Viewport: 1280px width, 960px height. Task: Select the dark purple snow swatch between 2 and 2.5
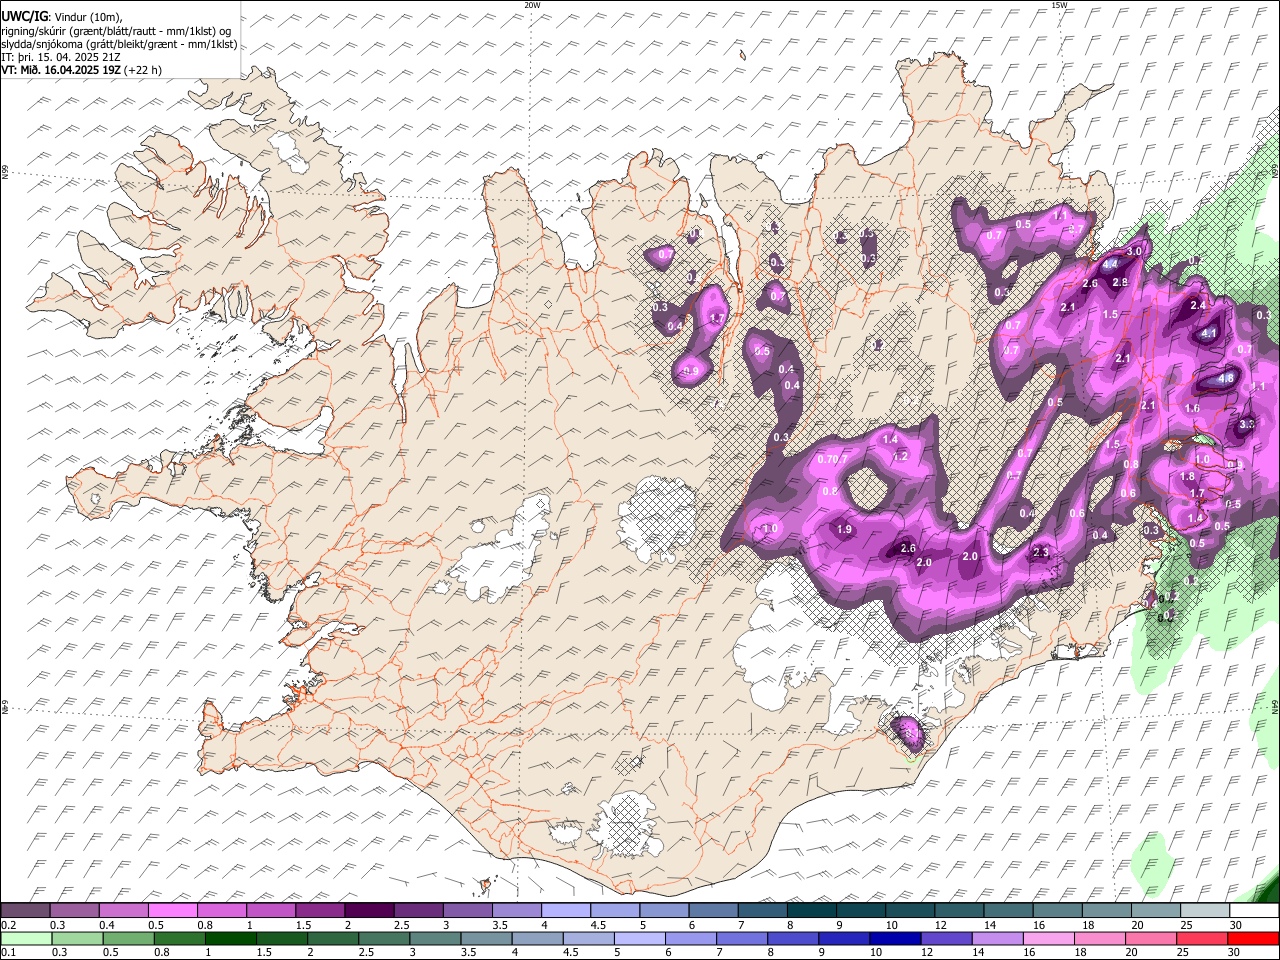click(369, 910)
